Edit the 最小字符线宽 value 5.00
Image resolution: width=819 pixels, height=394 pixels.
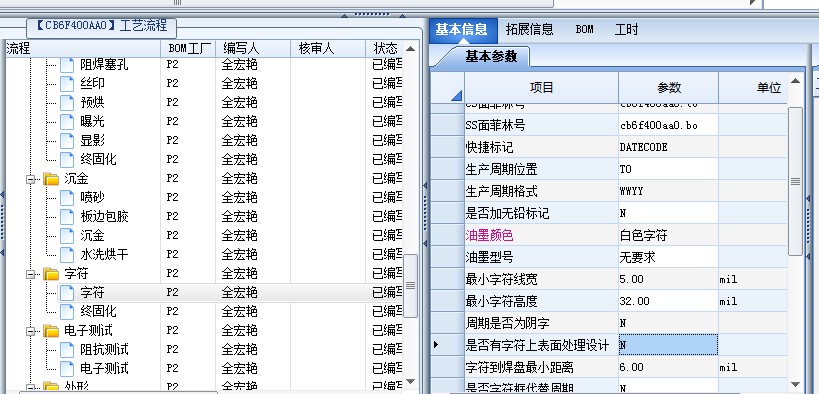click(x=668, y=279)
